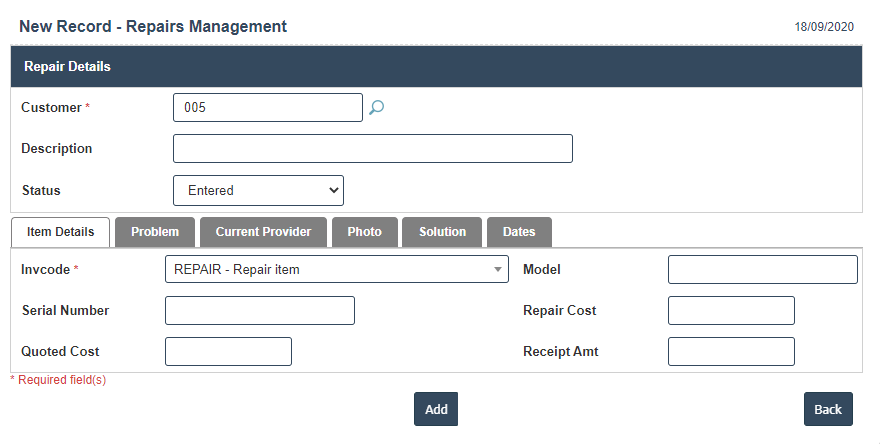Select the Item Details tab

60,232
